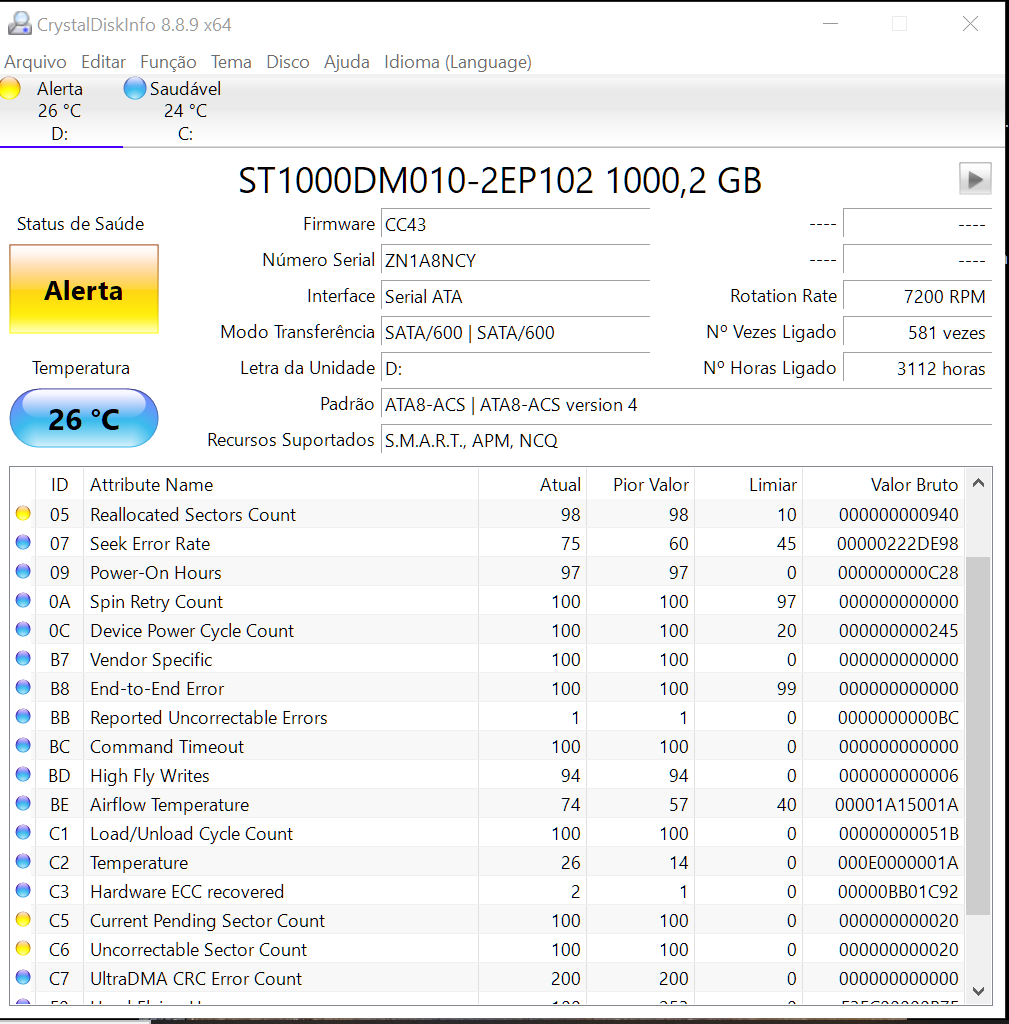Click raw value 000000000940
The height and width of the screenshot is (1024, 1009).
coord(898,515)
